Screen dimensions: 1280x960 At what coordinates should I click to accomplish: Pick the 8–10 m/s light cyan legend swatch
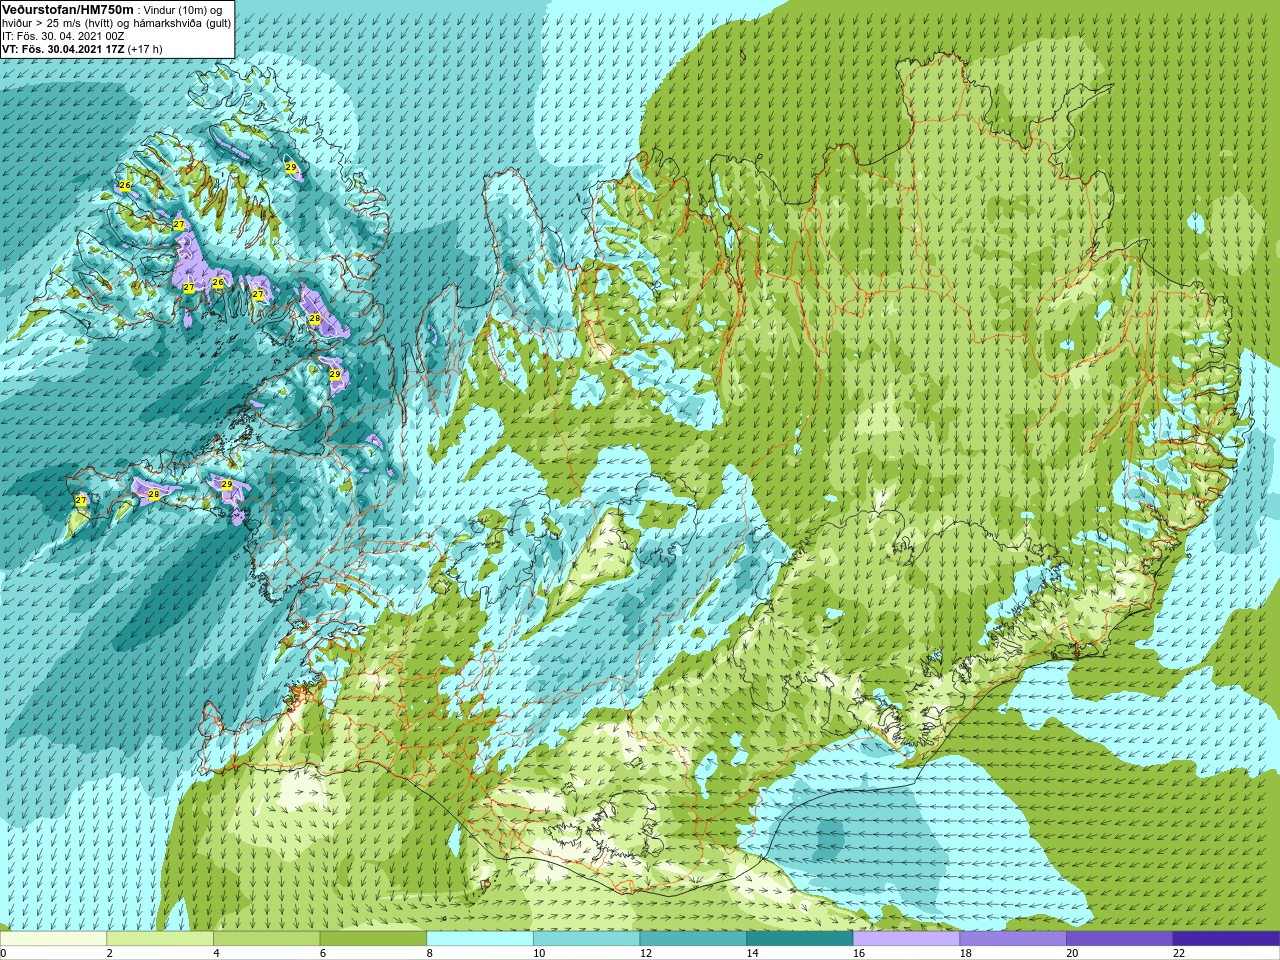480,939
